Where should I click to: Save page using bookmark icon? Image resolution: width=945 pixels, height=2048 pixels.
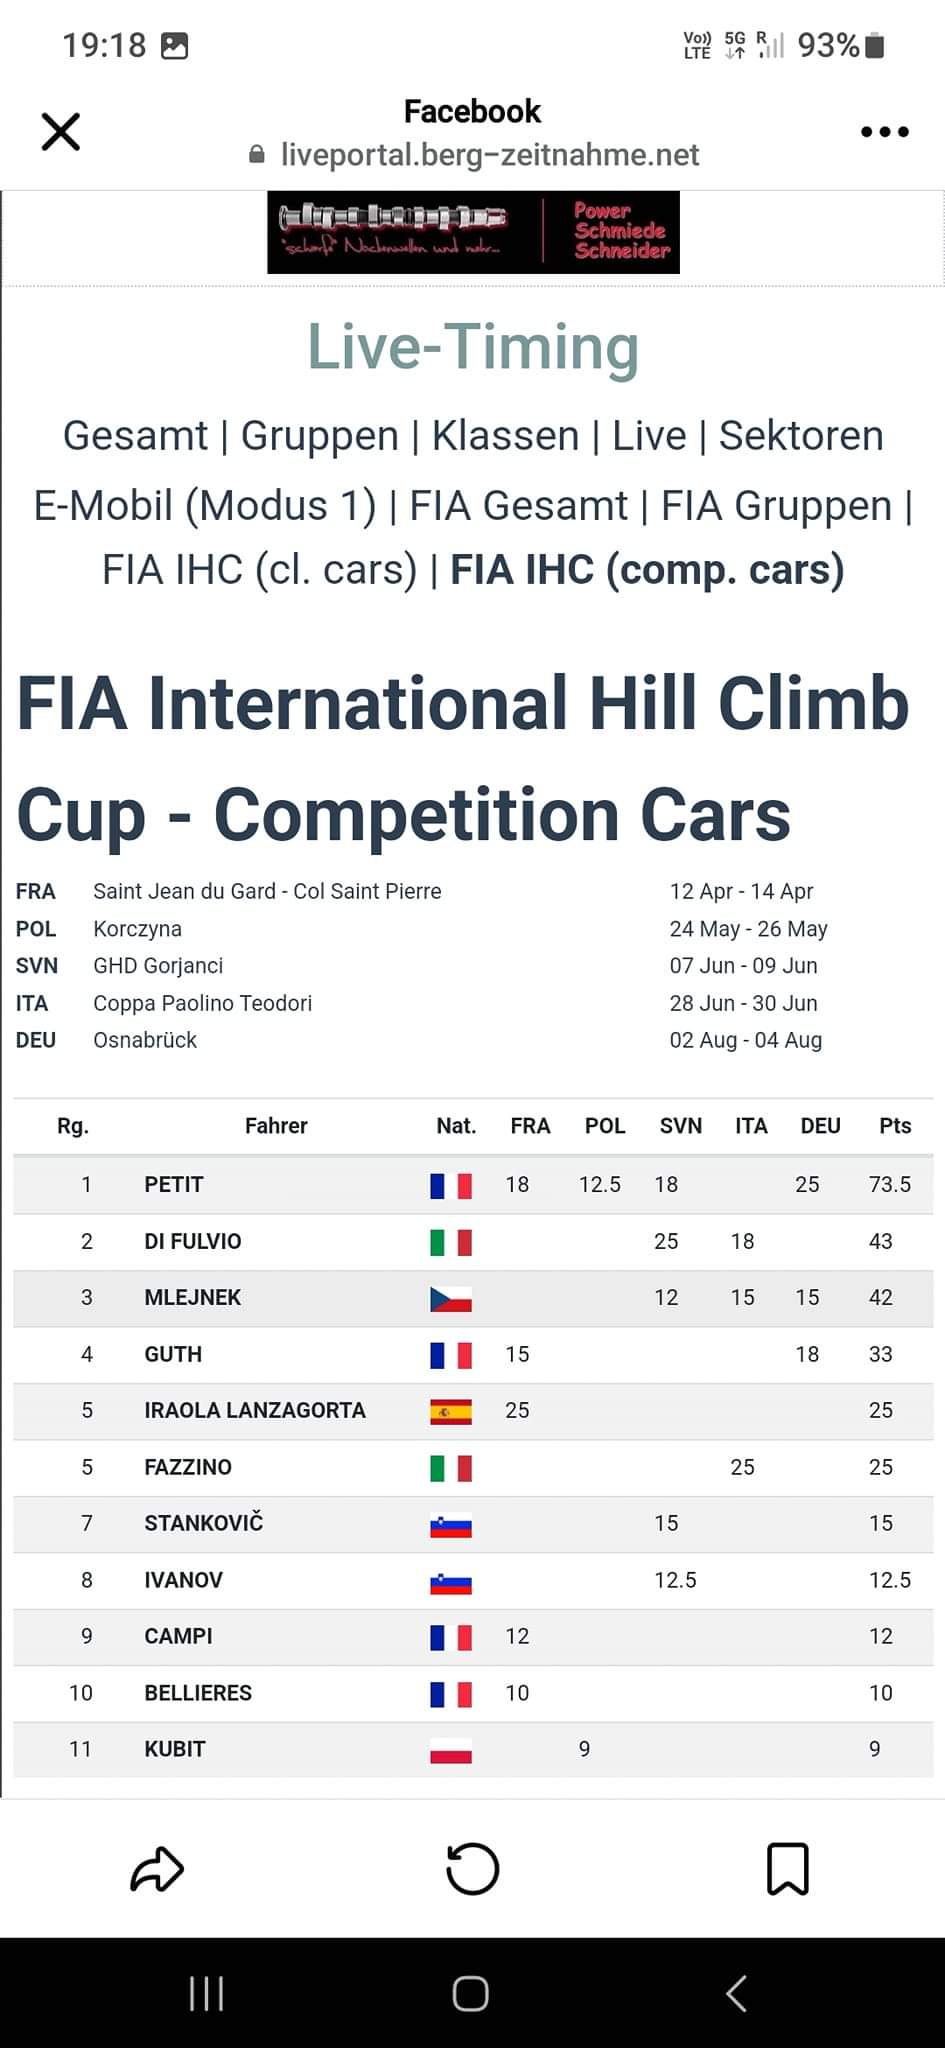pos(787,1868)
